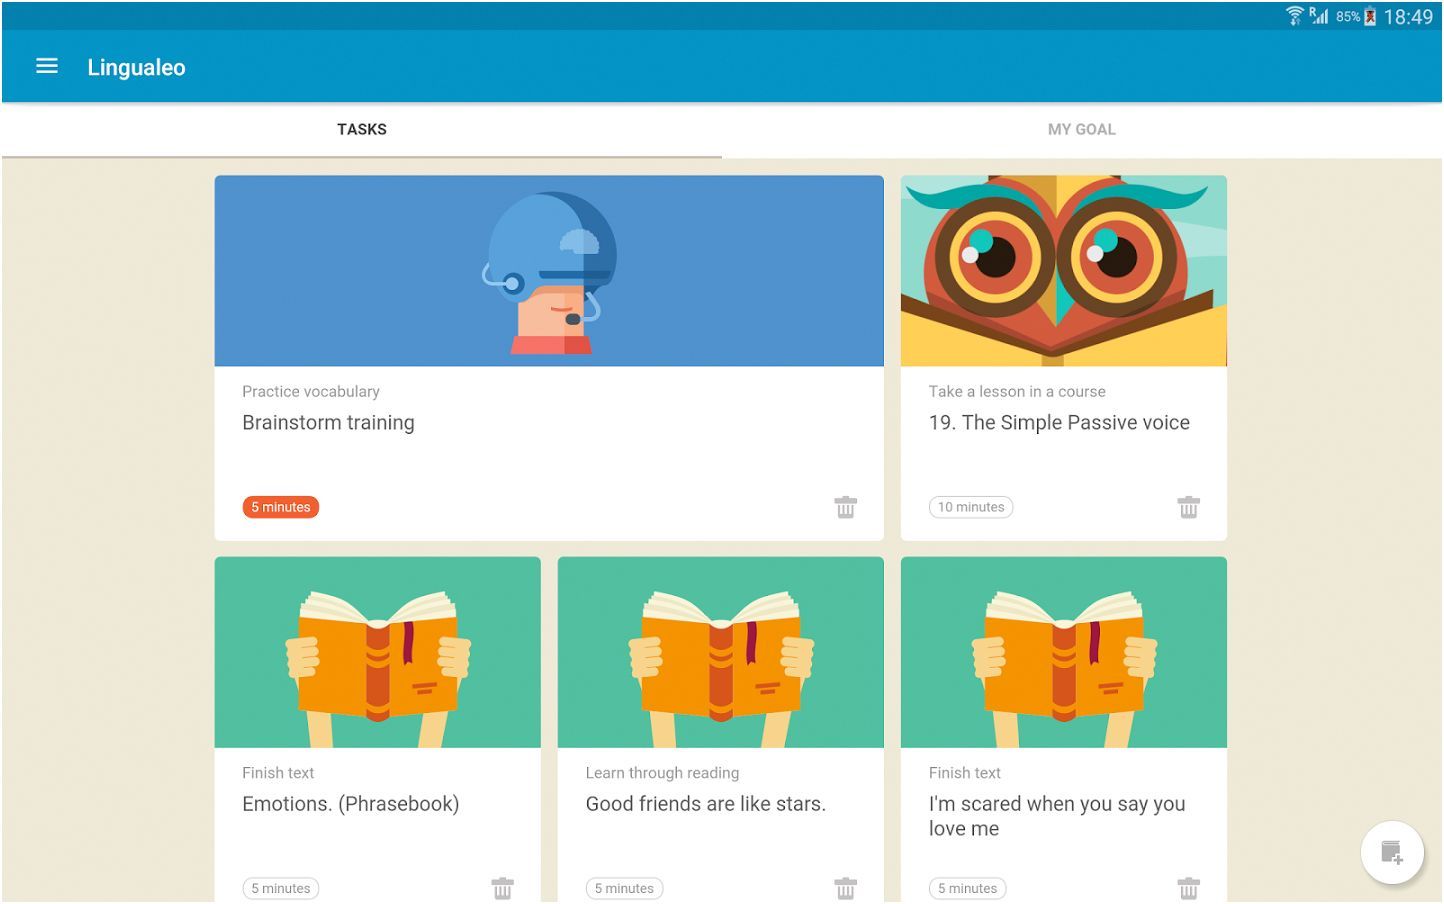This screenshot has height=904, width=1444.
Task: Open Brainstorm training title
Action: pos(328,423)
